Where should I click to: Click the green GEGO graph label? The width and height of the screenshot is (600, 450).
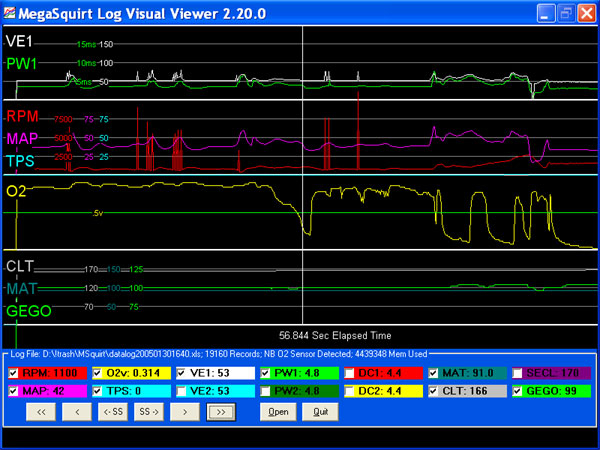[29, 311]
